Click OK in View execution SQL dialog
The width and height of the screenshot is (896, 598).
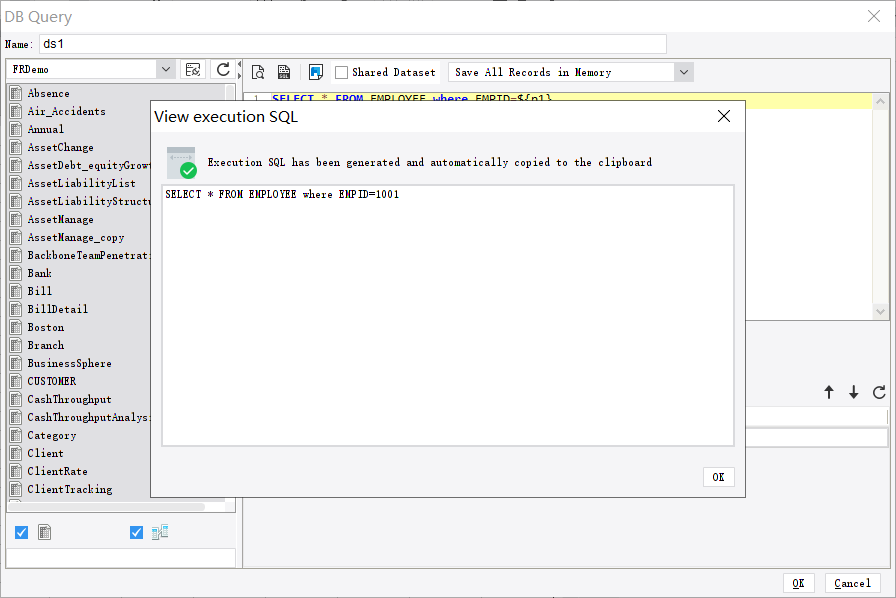click(718, 477)
